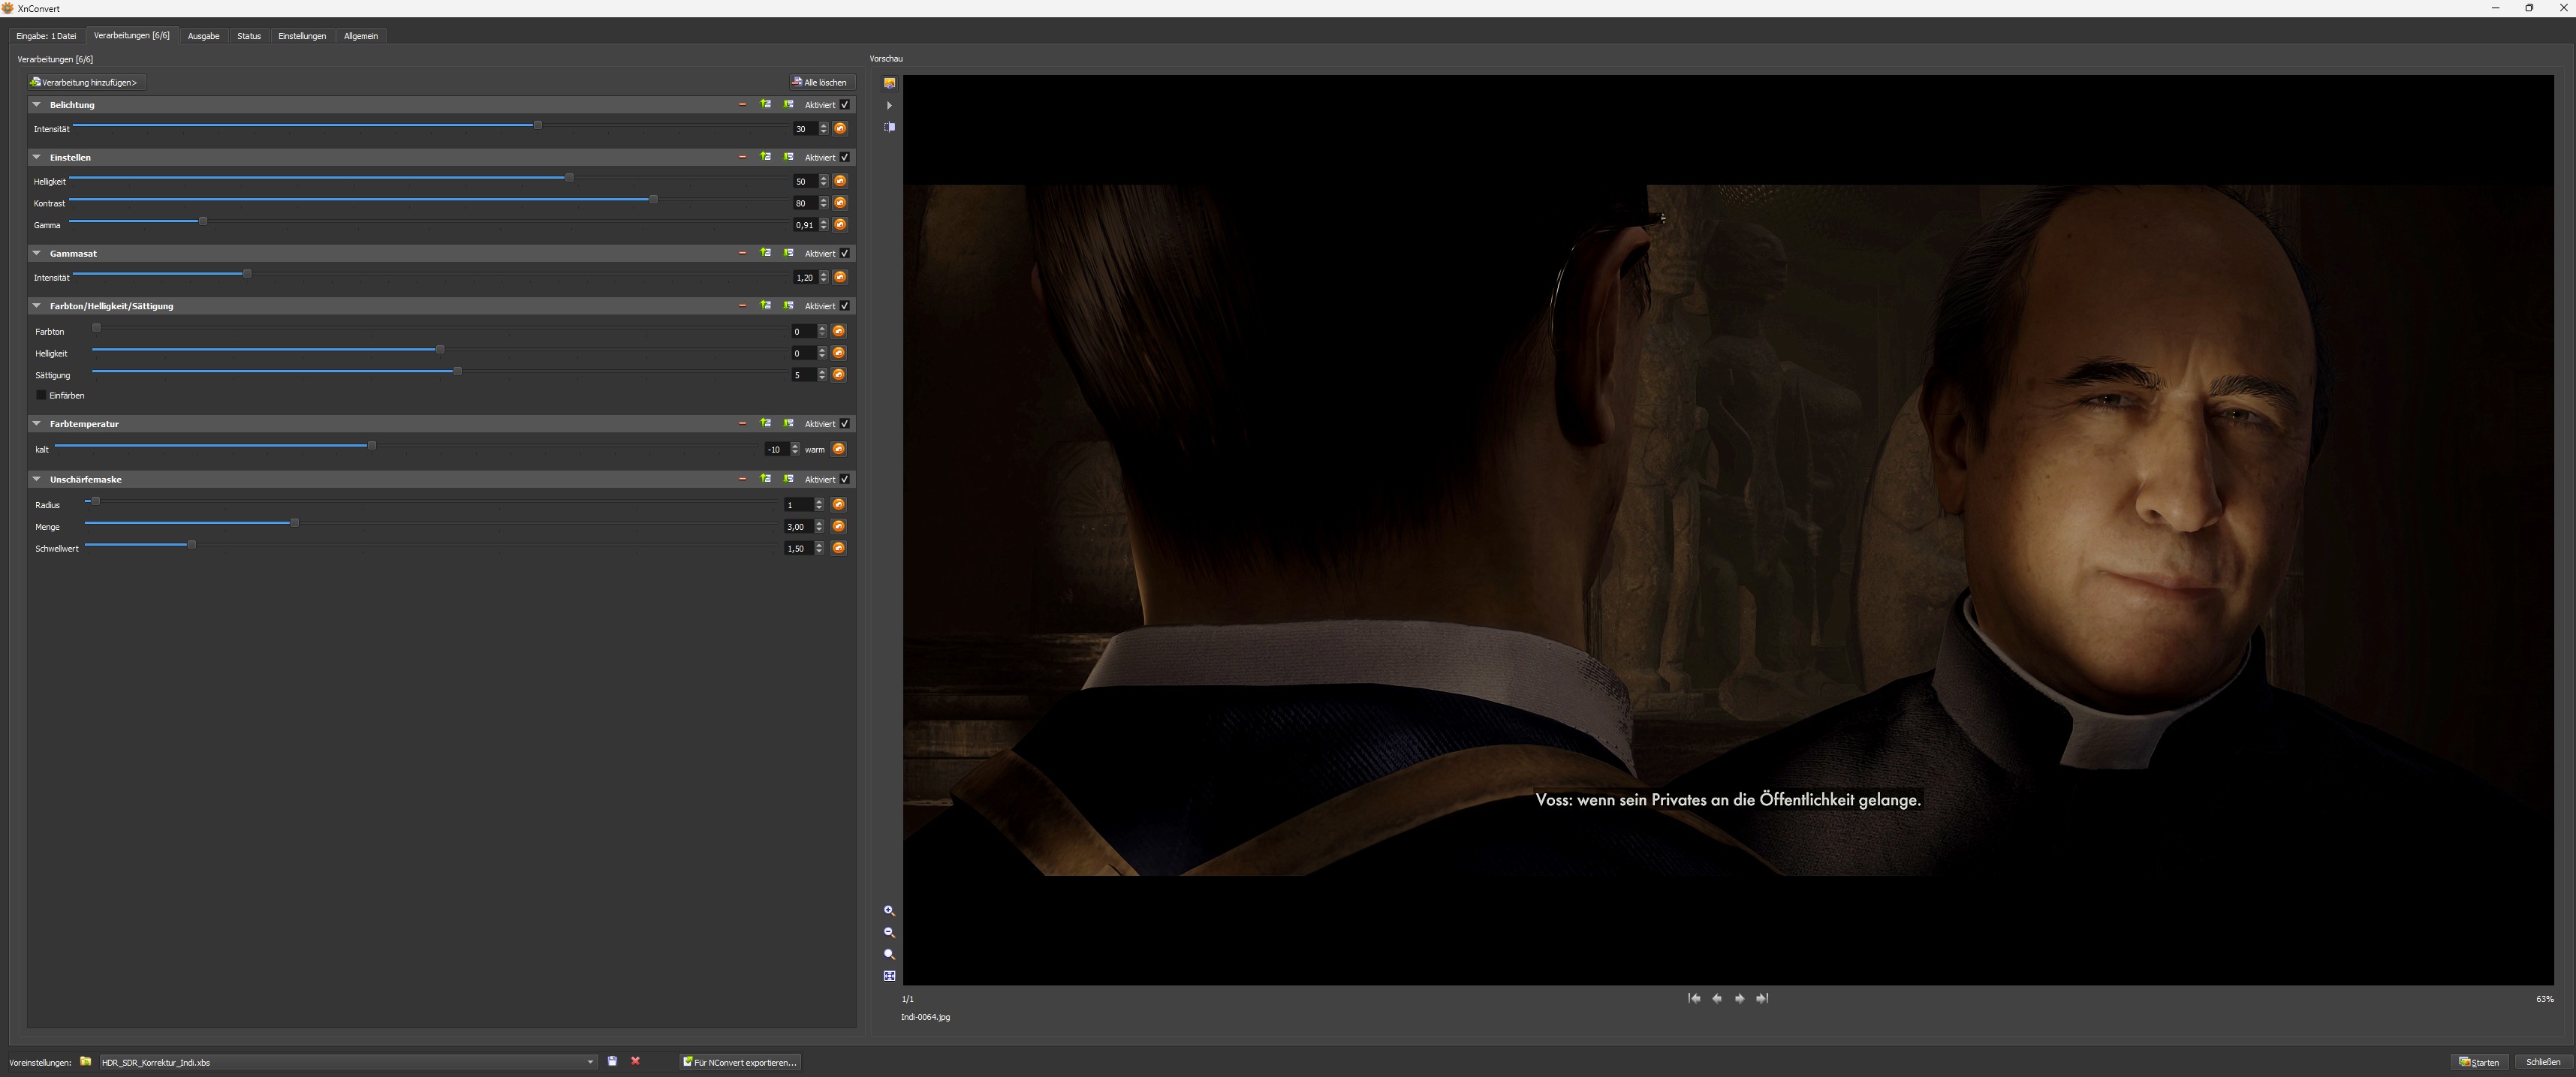
Task: Disable the Farbtemperatur action's Aktiviert checkbox
Action: coord(845,424)
